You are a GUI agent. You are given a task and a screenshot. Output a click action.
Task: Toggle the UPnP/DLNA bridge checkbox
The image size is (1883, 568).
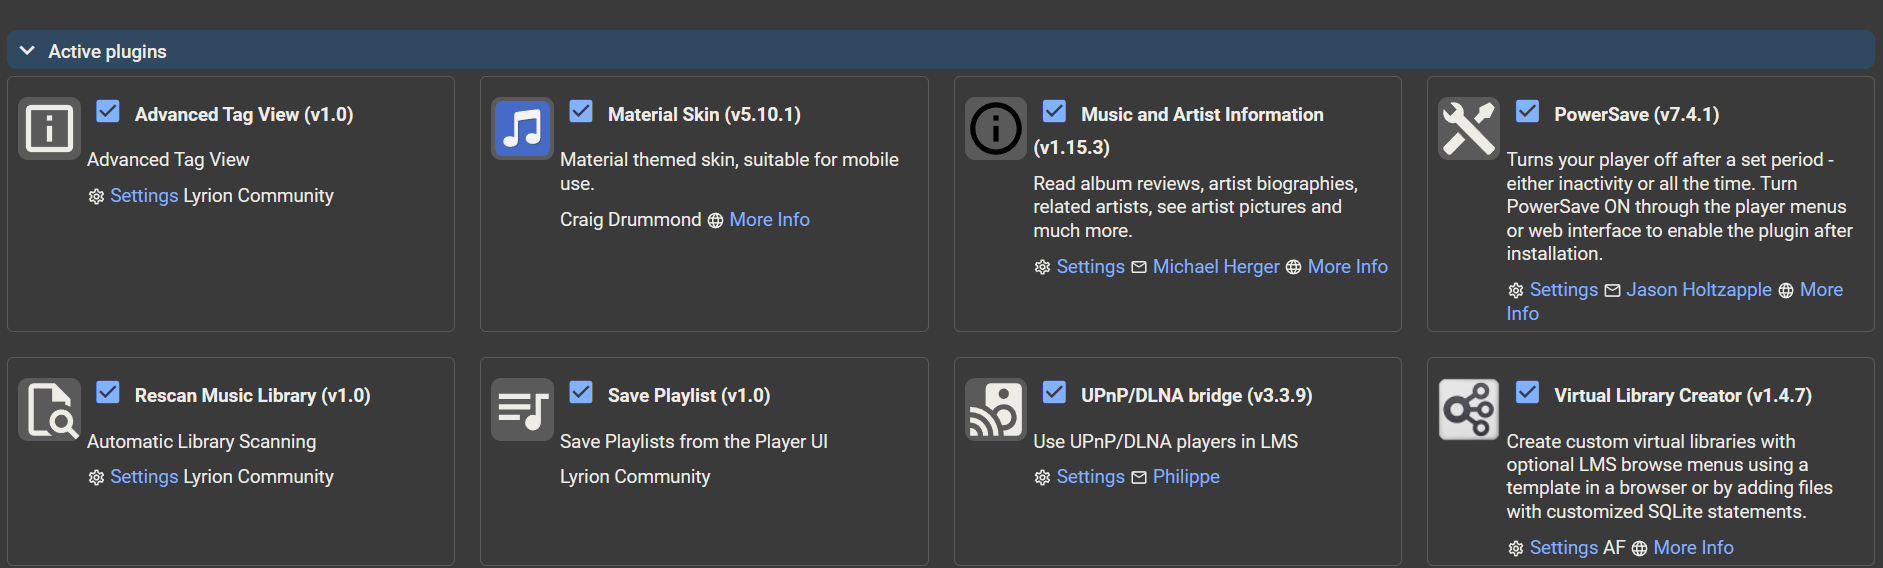click(1054, 392)
